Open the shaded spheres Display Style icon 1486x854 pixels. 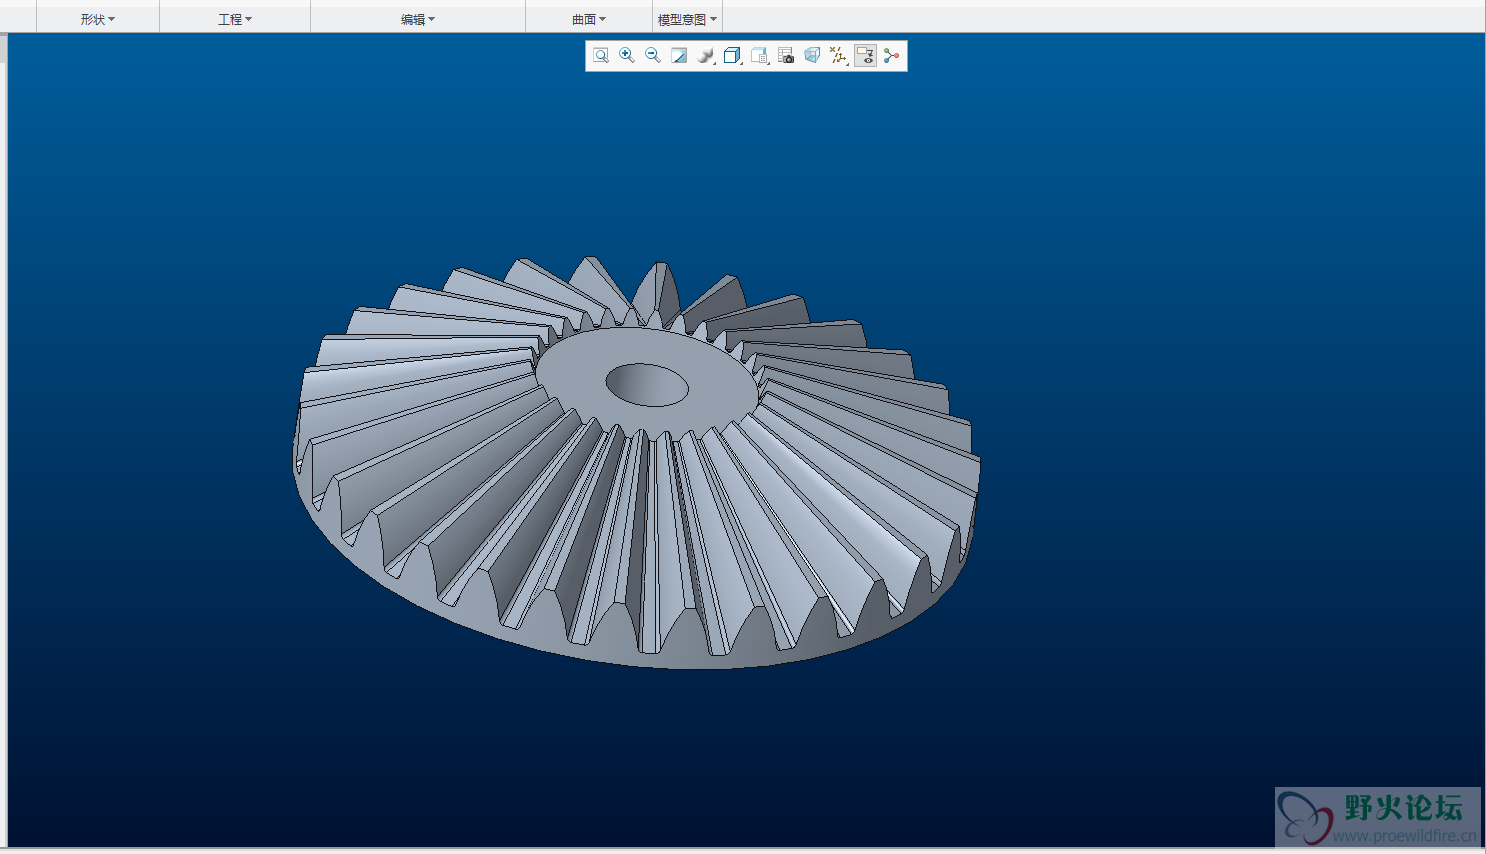click(706, 56)
